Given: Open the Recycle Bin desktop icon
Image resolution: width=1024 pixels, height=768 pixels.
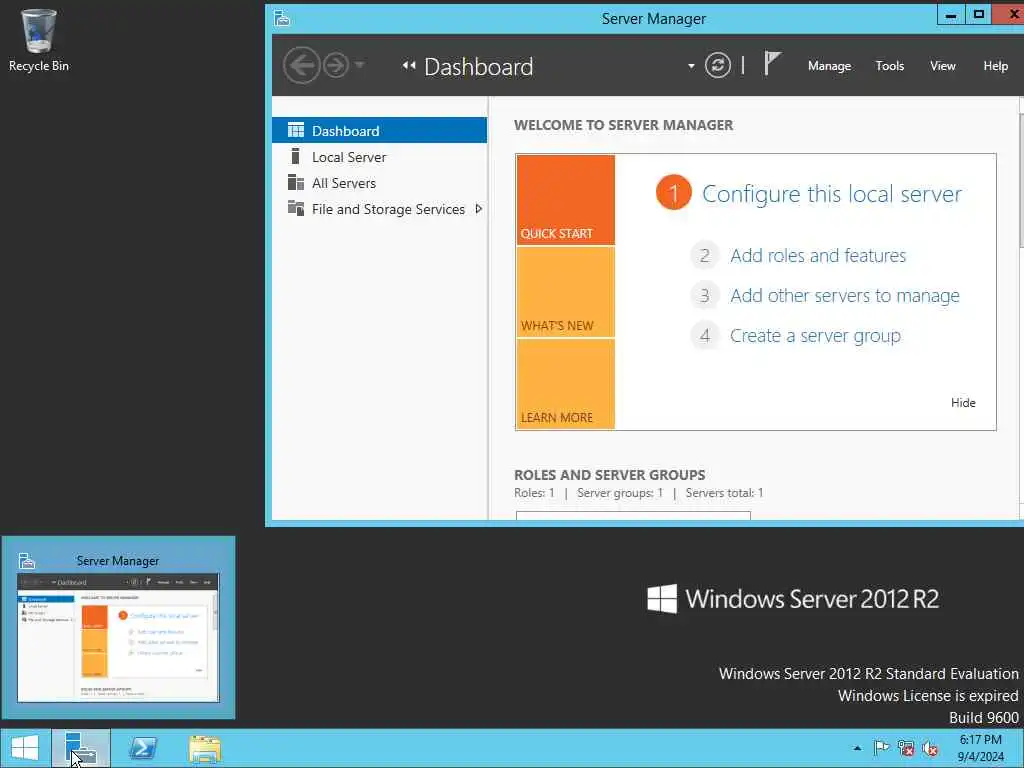Looking at the screenshot, I should [x=39, y=40].
